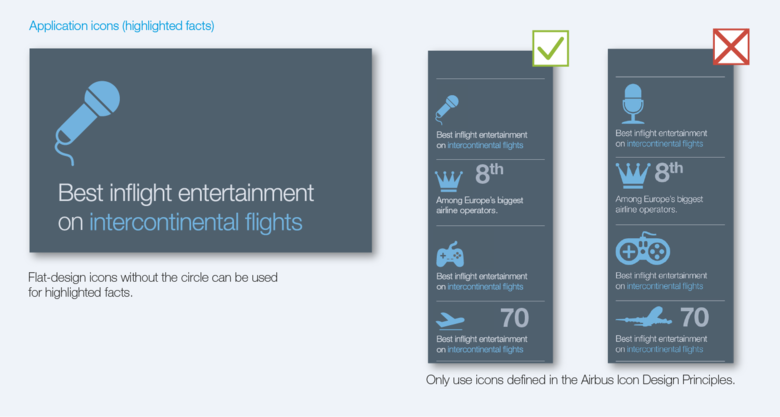Viewport: 780px width, 417px height.
Task: Click the crown icon in the correct example panel
Action: coord(451,181)
